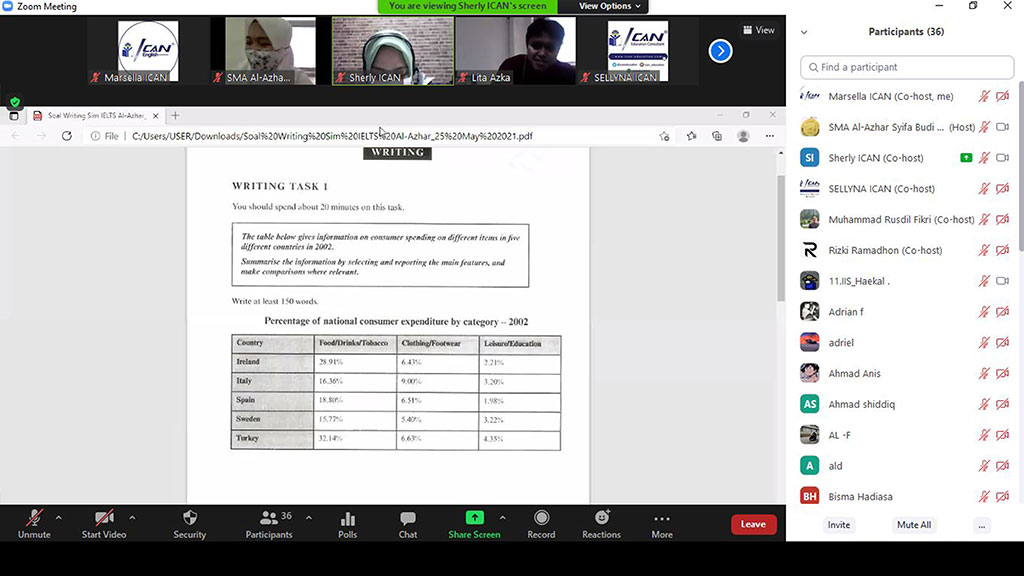Expand video options arrow next to Start Video
Image resolution: width=1024 pixels, height=576 pixels.
pos(132,518)
